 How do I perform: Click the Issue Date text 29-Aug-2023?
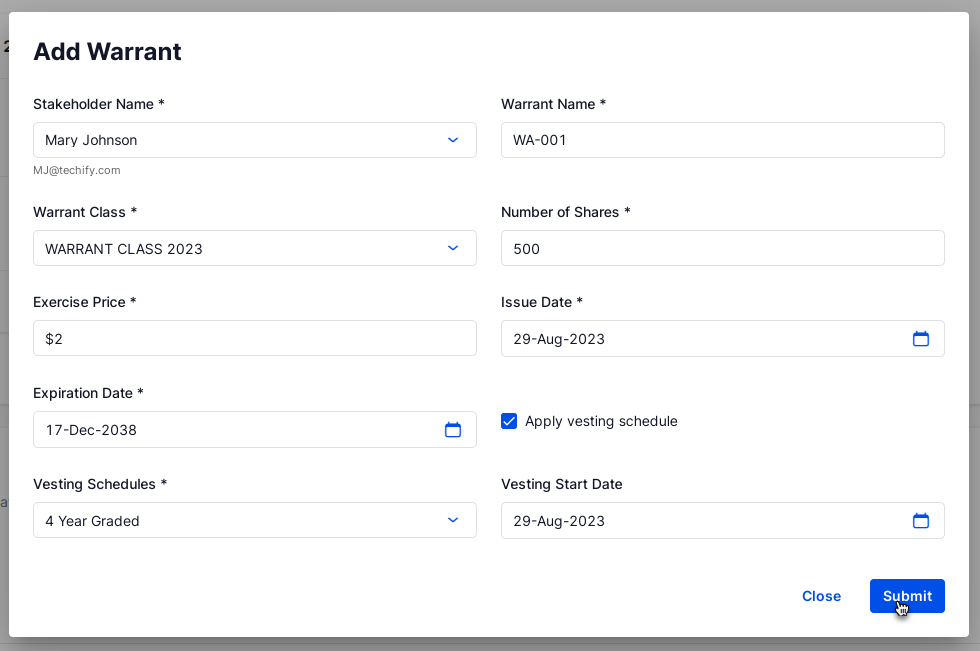[x=559, y=339]
